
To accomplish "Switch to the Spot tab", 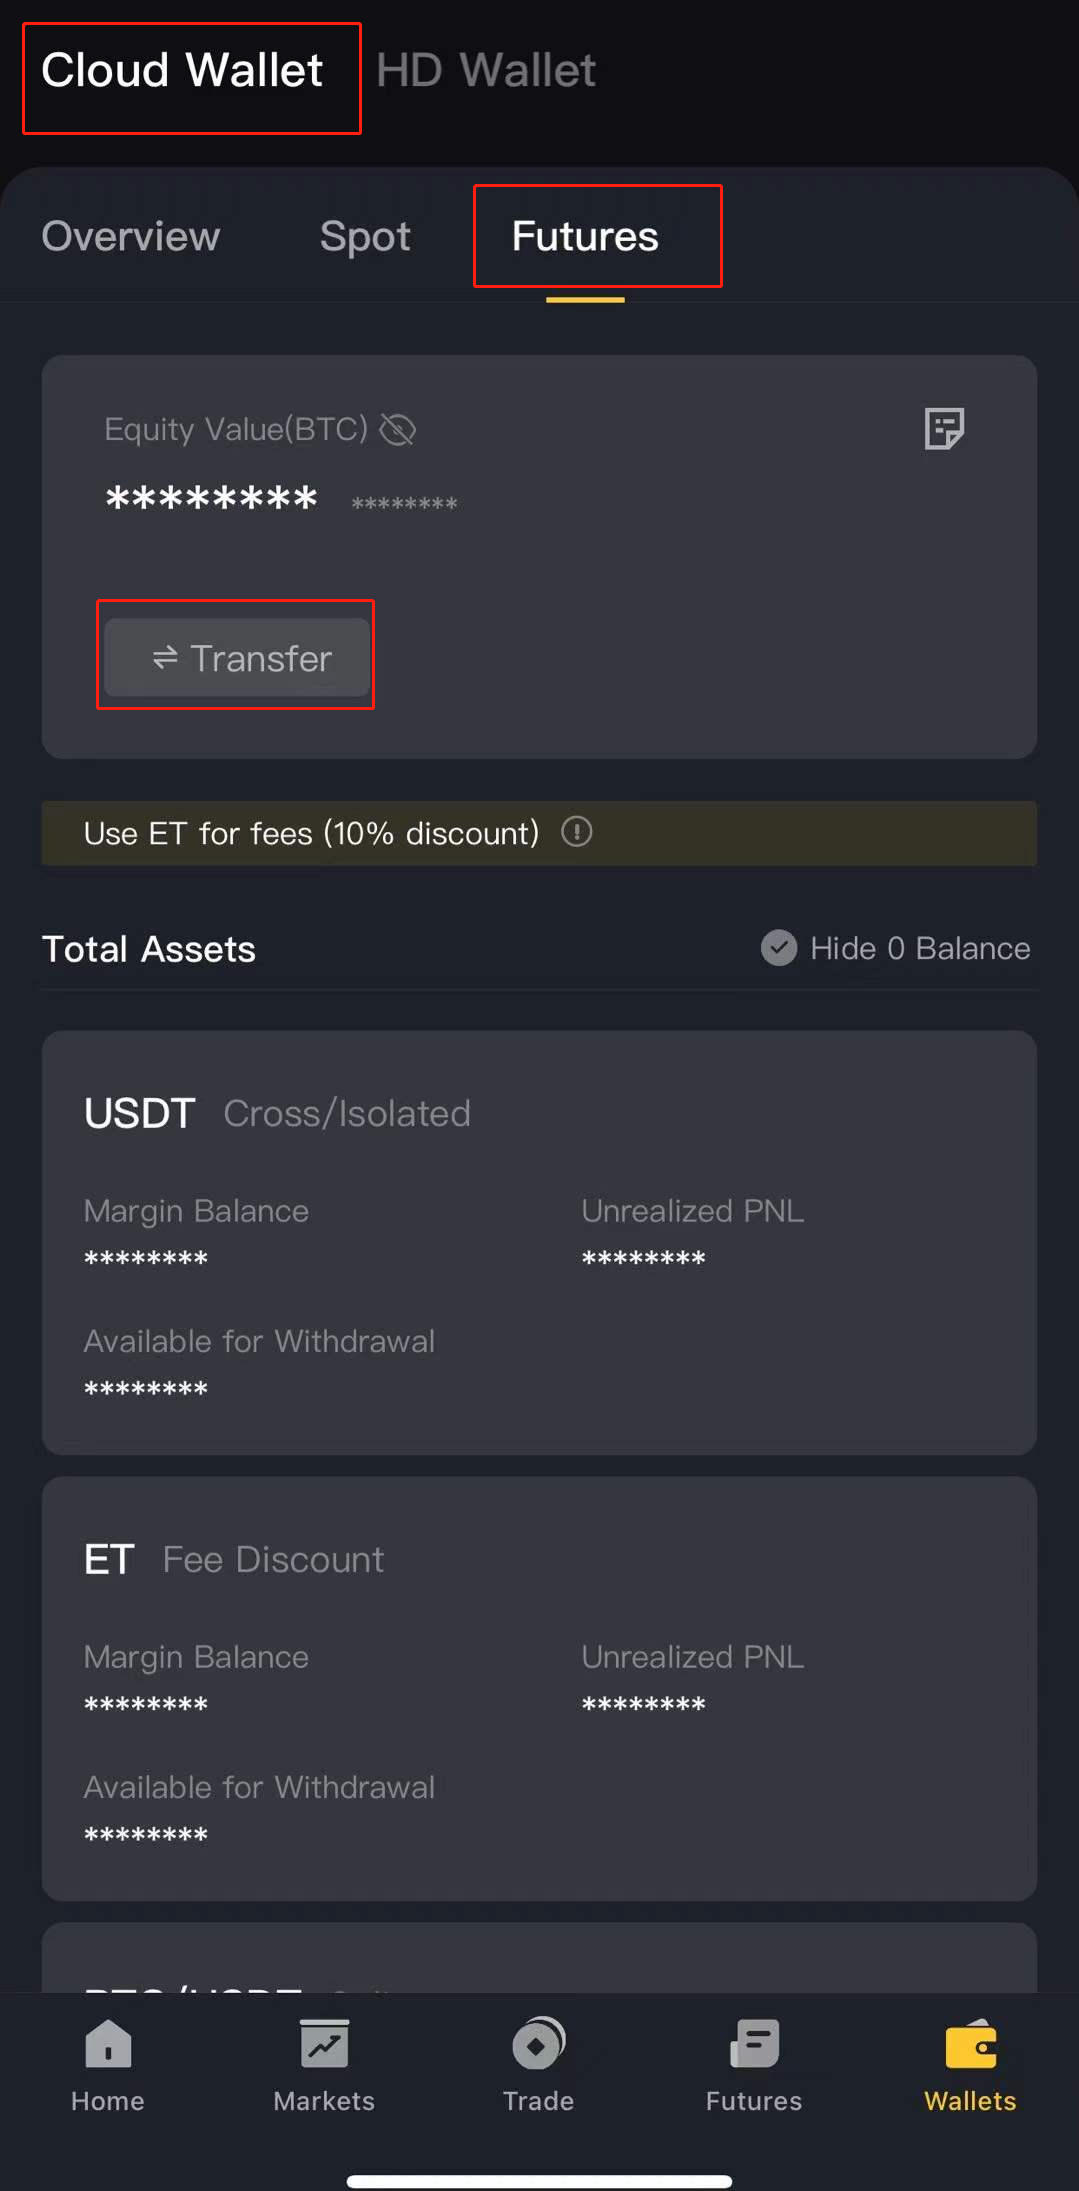I will tap(365, 237).
